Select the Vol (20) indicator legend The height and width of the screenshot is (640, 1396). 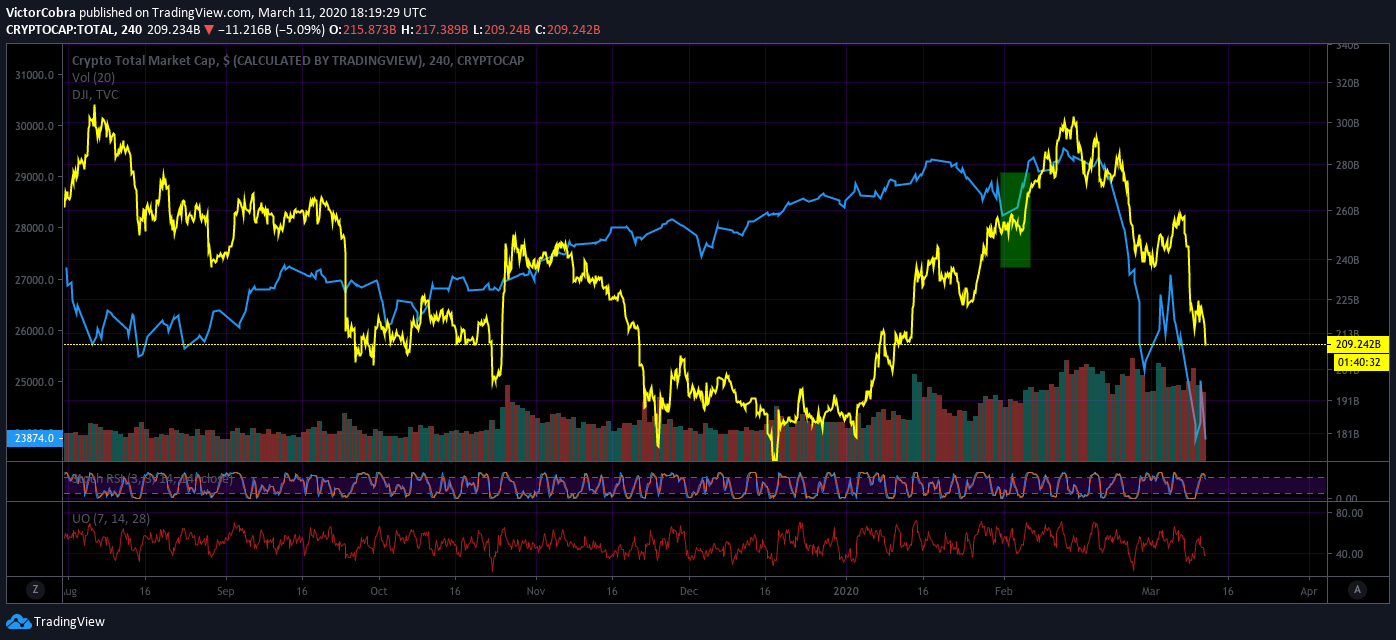tap(93, 78)
